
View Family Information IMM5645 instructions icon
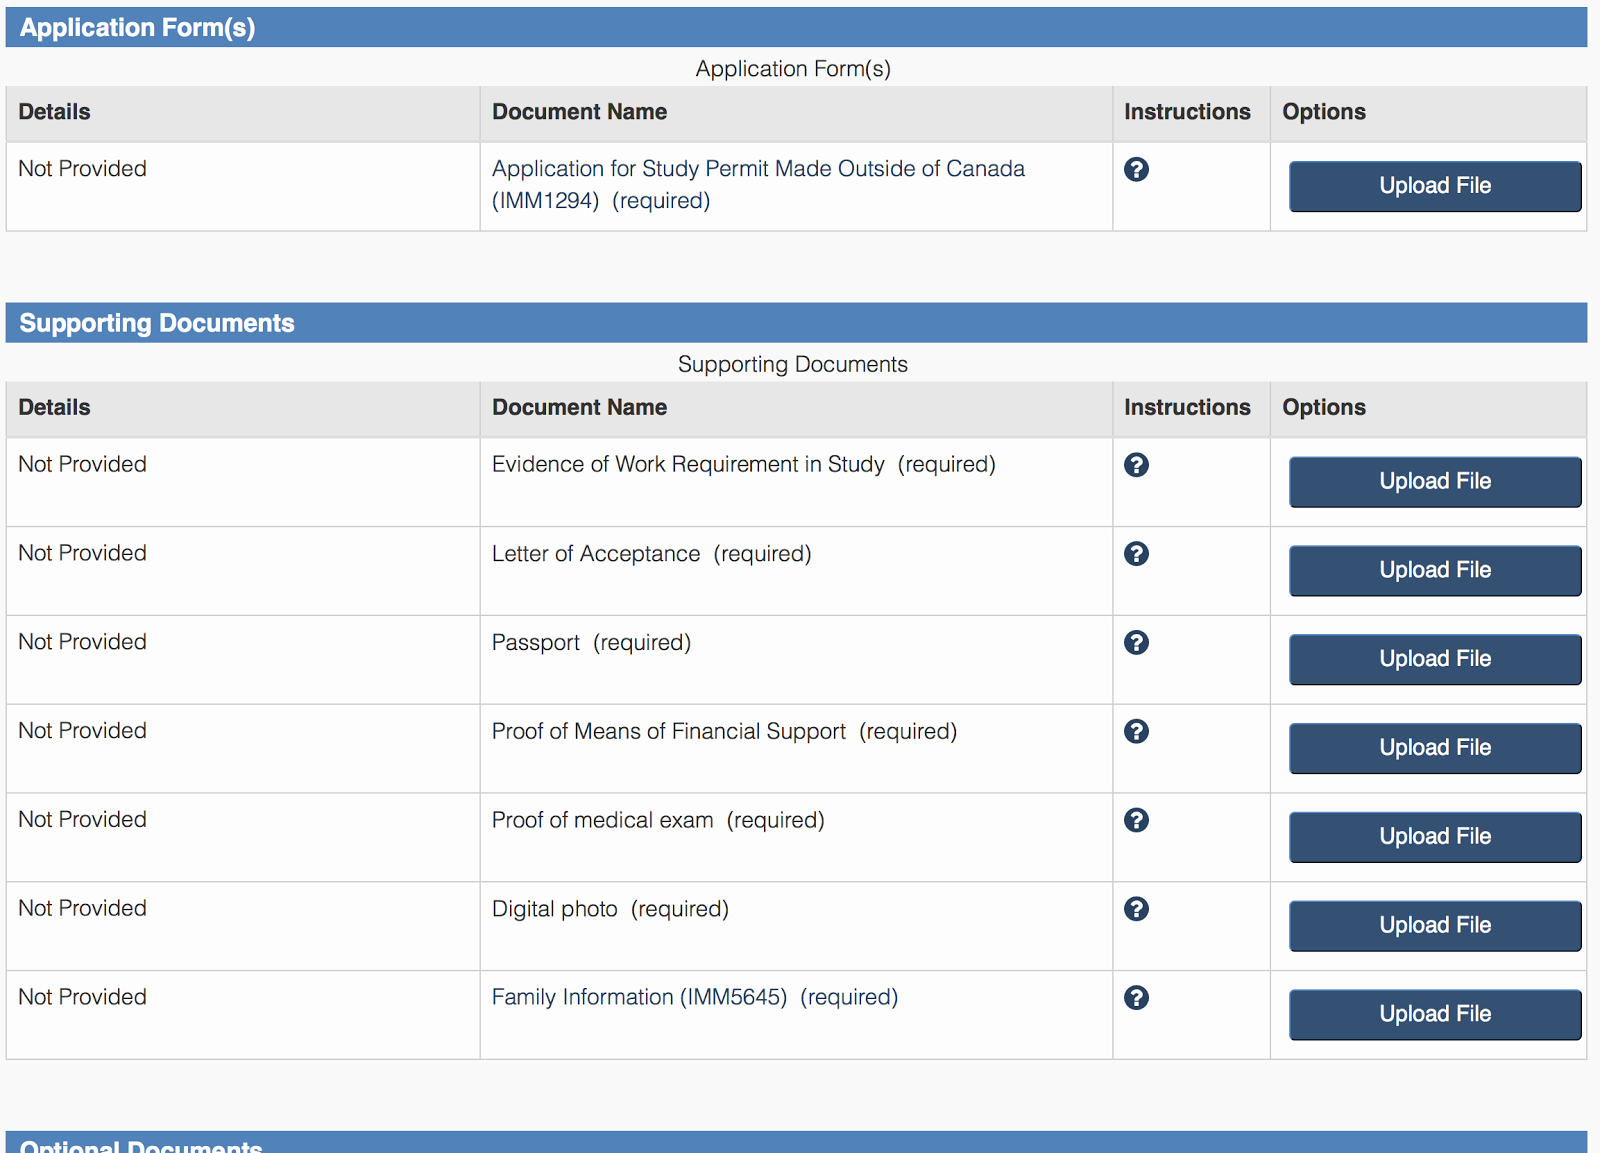coord(1136,998)
